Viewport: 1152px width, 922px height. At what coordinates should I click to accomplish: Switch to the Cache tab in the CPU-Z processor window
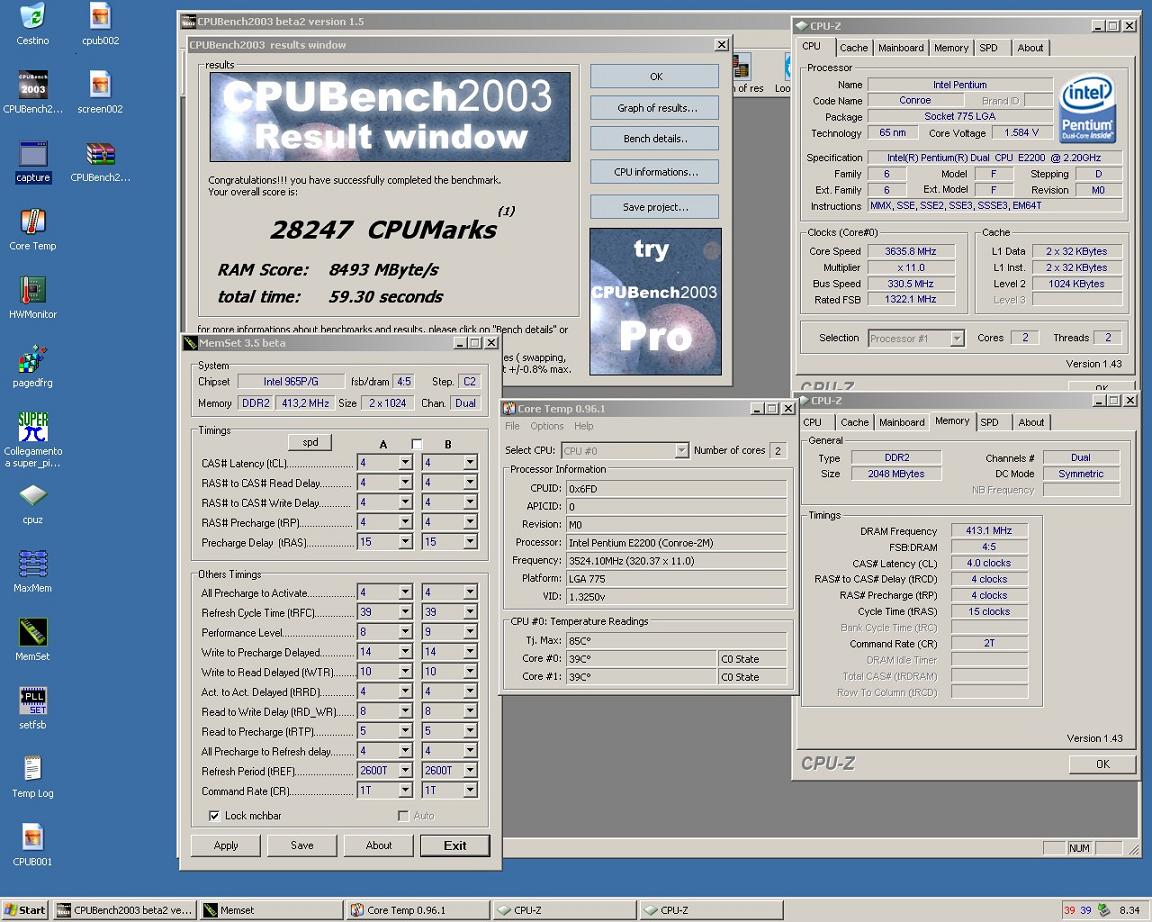pos(854,48)
